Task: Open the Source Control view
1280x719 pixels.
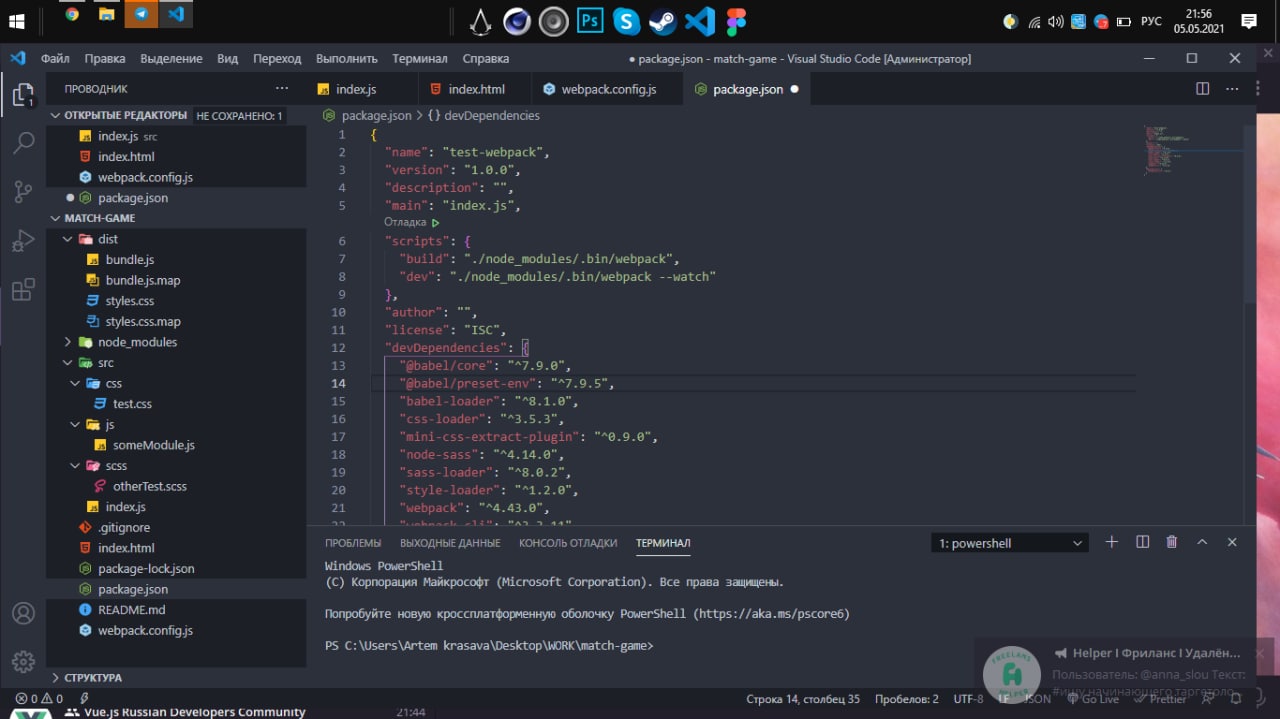Action: pyautogui.click(x=23, y=192)
